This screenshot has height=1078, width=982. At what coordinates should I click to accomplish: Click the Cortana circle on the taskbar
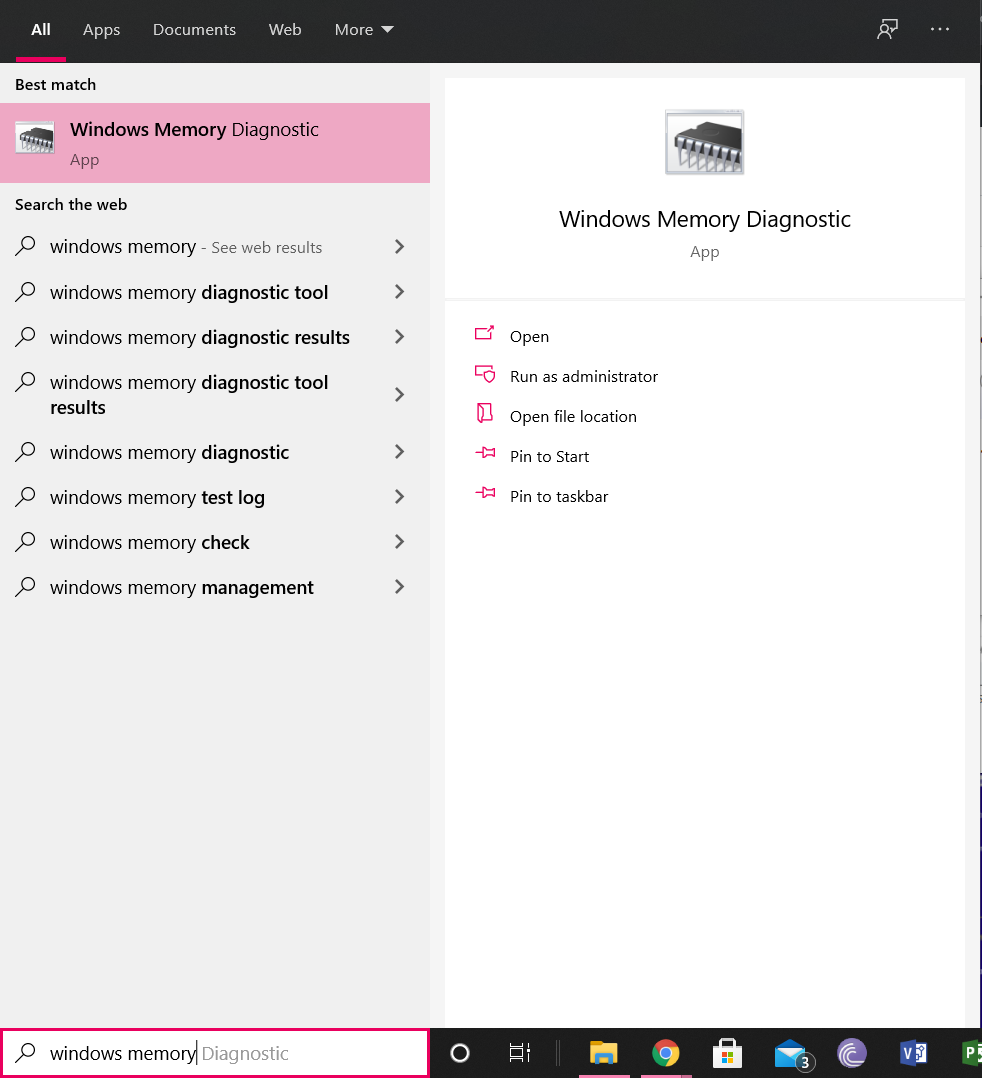point(459,1053)
